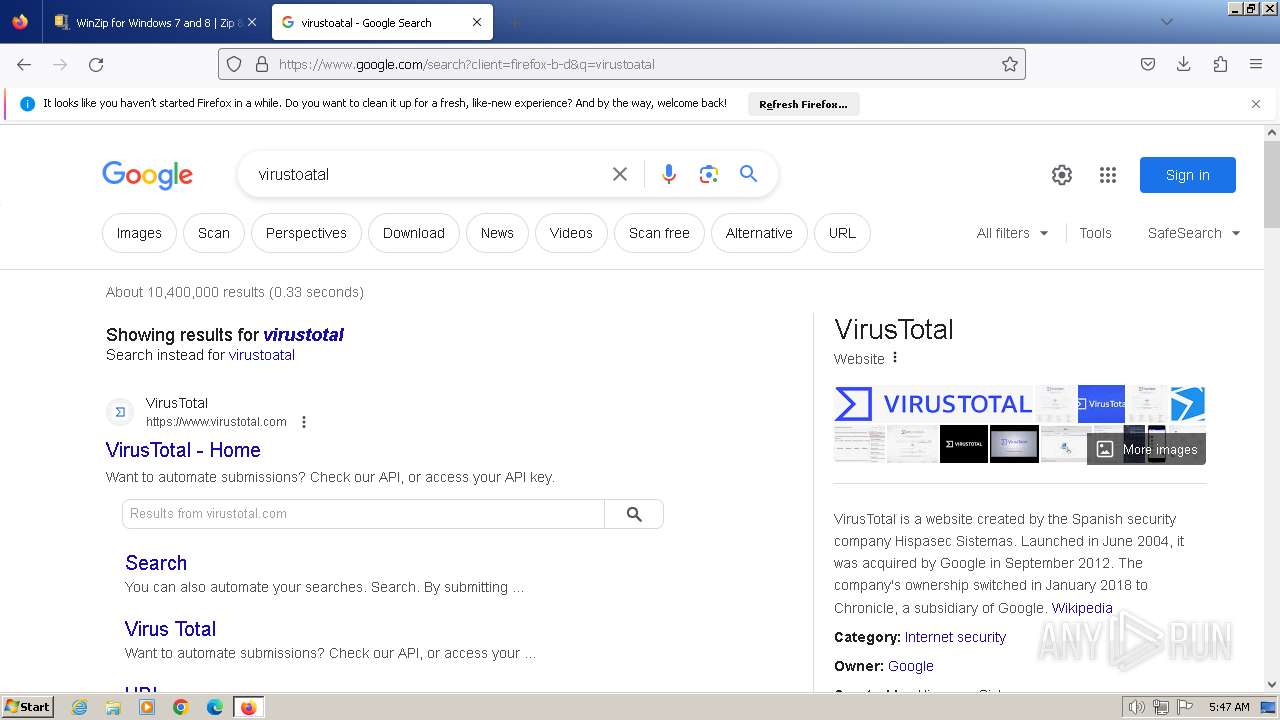Go back using the back arrow
This screenshot has height=720, width=1280.
(24, 64)
